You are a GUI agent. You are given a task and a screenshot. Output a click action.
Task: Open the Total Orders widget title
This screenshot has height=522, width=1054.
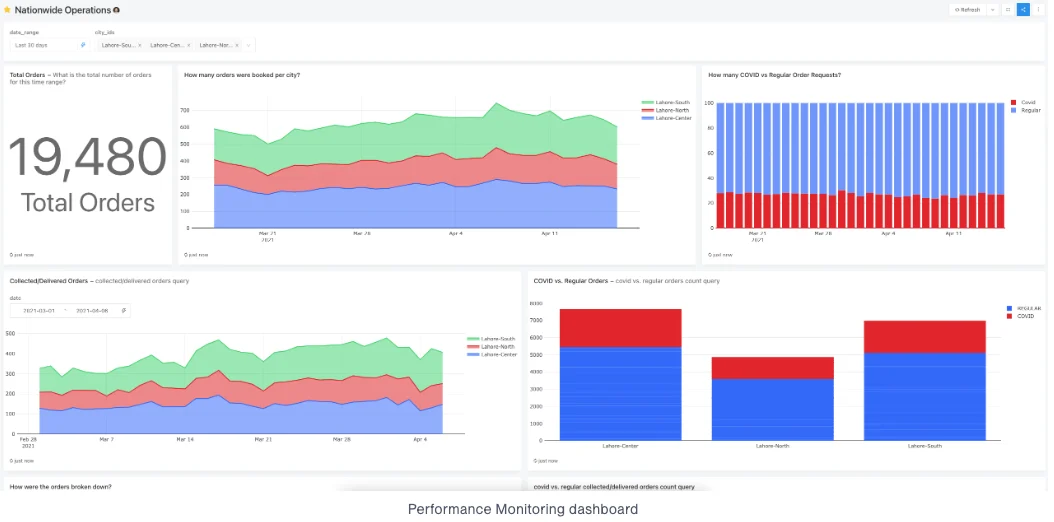28,75
